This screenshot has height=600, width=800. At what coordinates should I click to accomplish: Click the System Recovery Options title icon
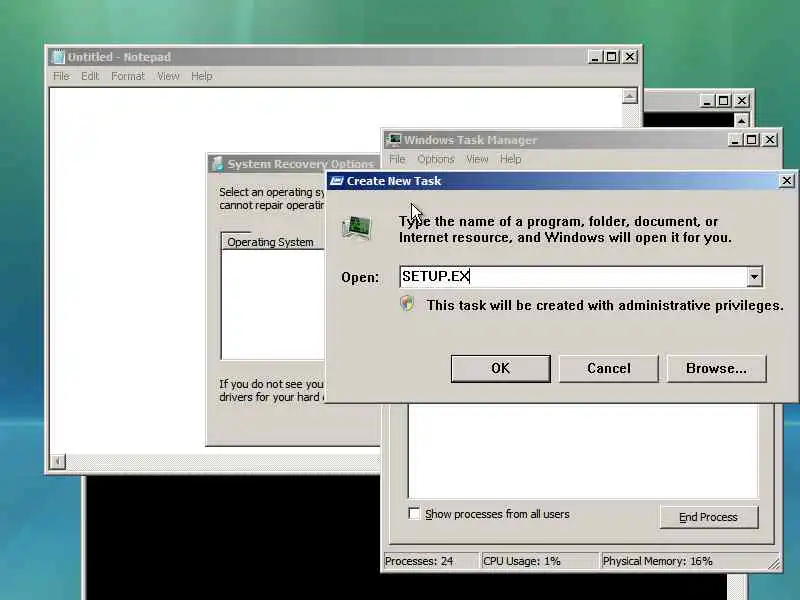tap(217, 163)
